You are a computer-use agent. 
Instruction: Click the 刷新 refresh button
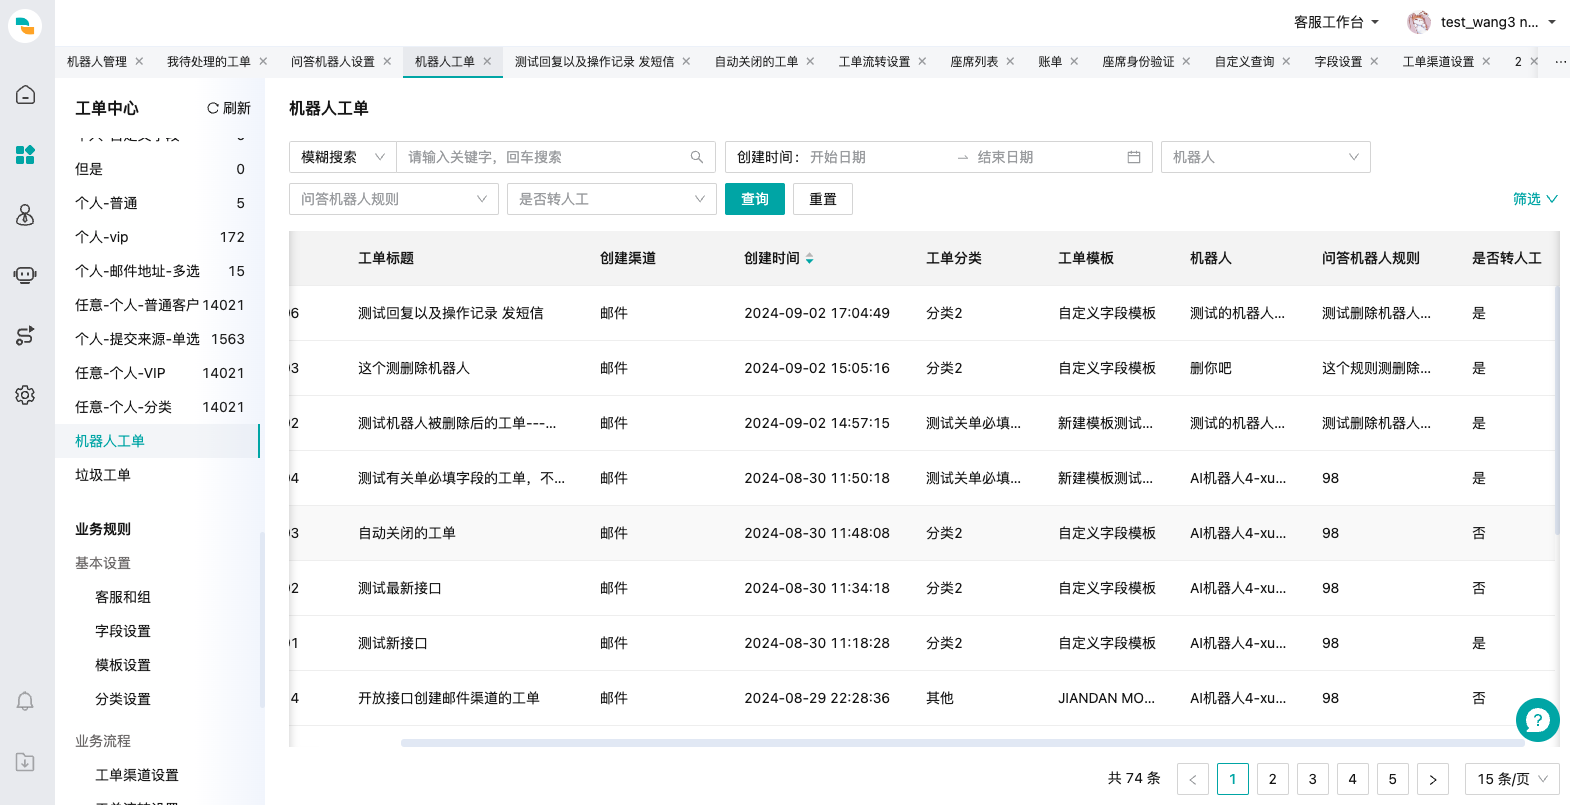(x=229, y=108)
